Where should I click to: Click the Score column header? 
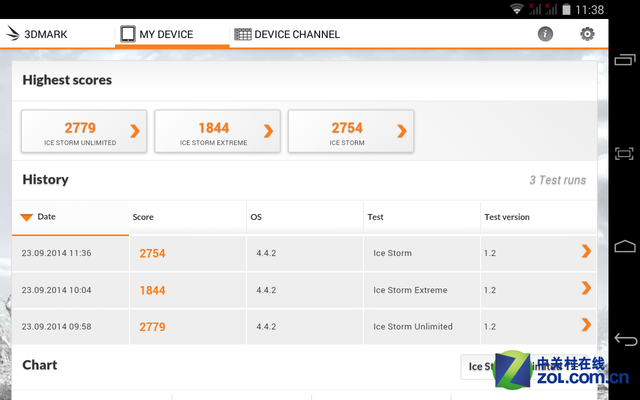point(188,217)
